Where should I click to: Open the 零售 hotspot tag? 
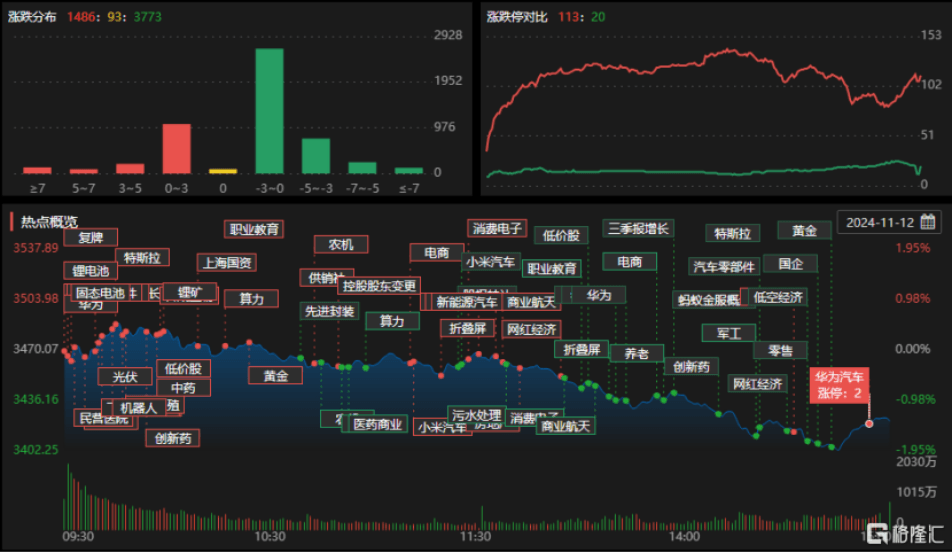(780, 350)
